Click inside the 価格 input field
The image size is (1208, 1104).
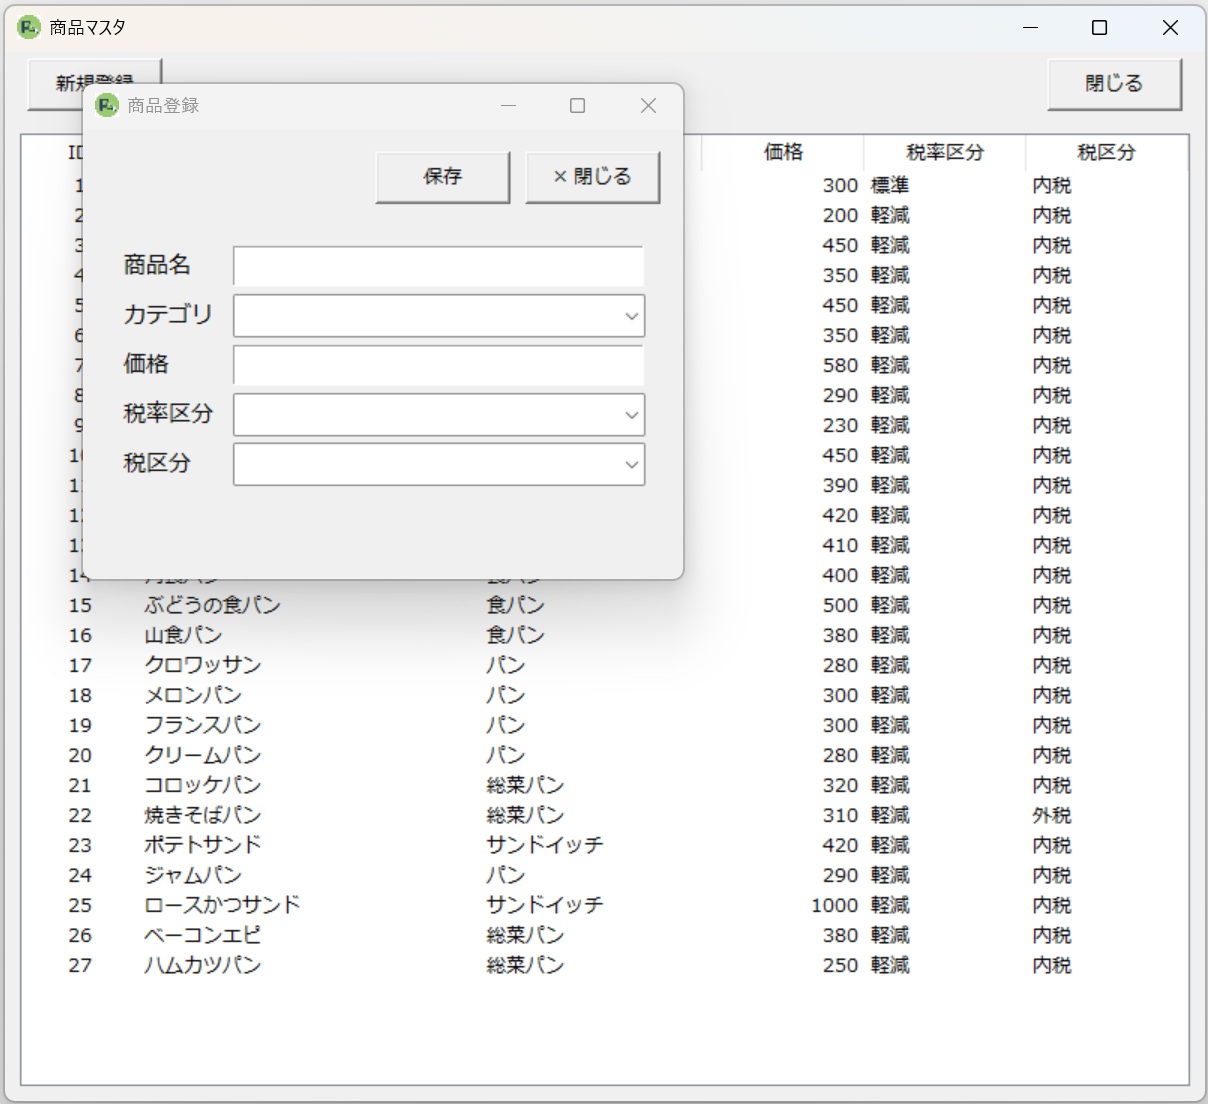pos(438,365)
